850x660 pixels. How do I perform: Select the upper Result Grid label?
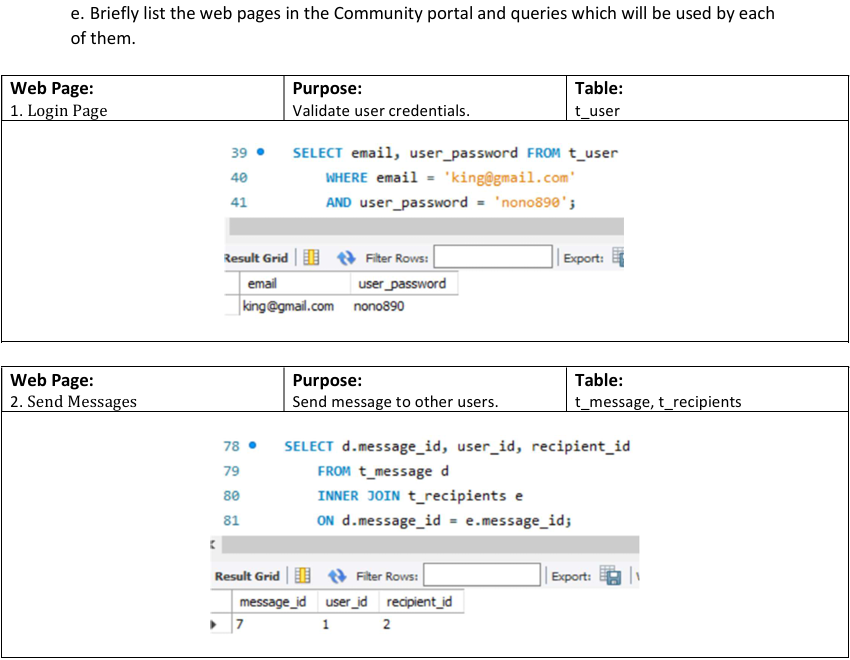click(x=256, y=258)
